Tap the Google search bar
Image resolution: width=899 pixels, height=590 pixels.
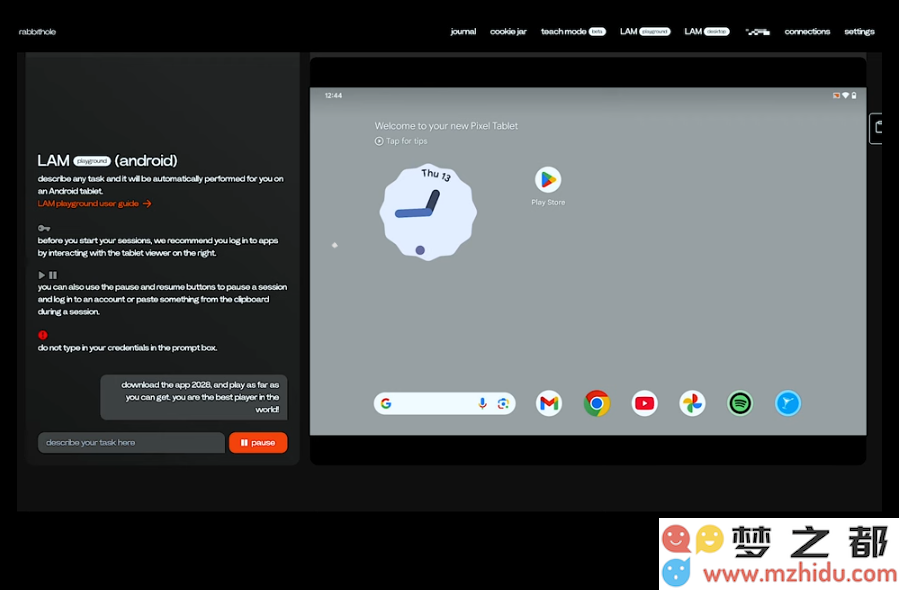444,404
